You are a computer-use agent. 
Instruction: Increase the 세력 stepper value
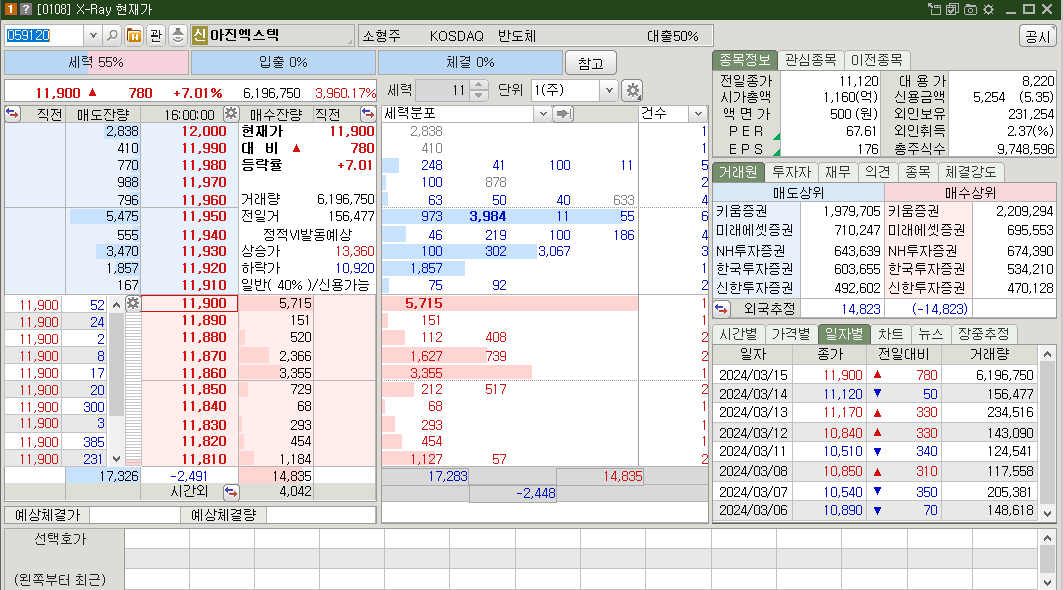click(x=478, y=85)
